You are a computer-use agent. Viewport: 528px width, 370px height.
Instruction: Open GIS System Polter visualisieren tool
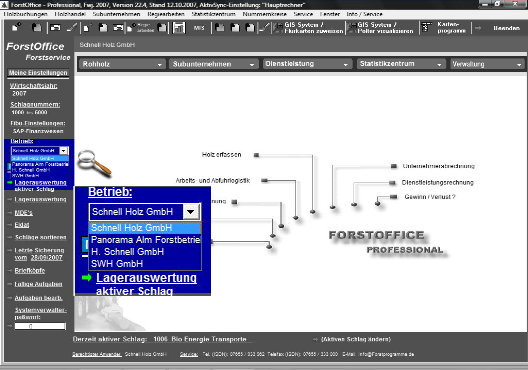382,28
